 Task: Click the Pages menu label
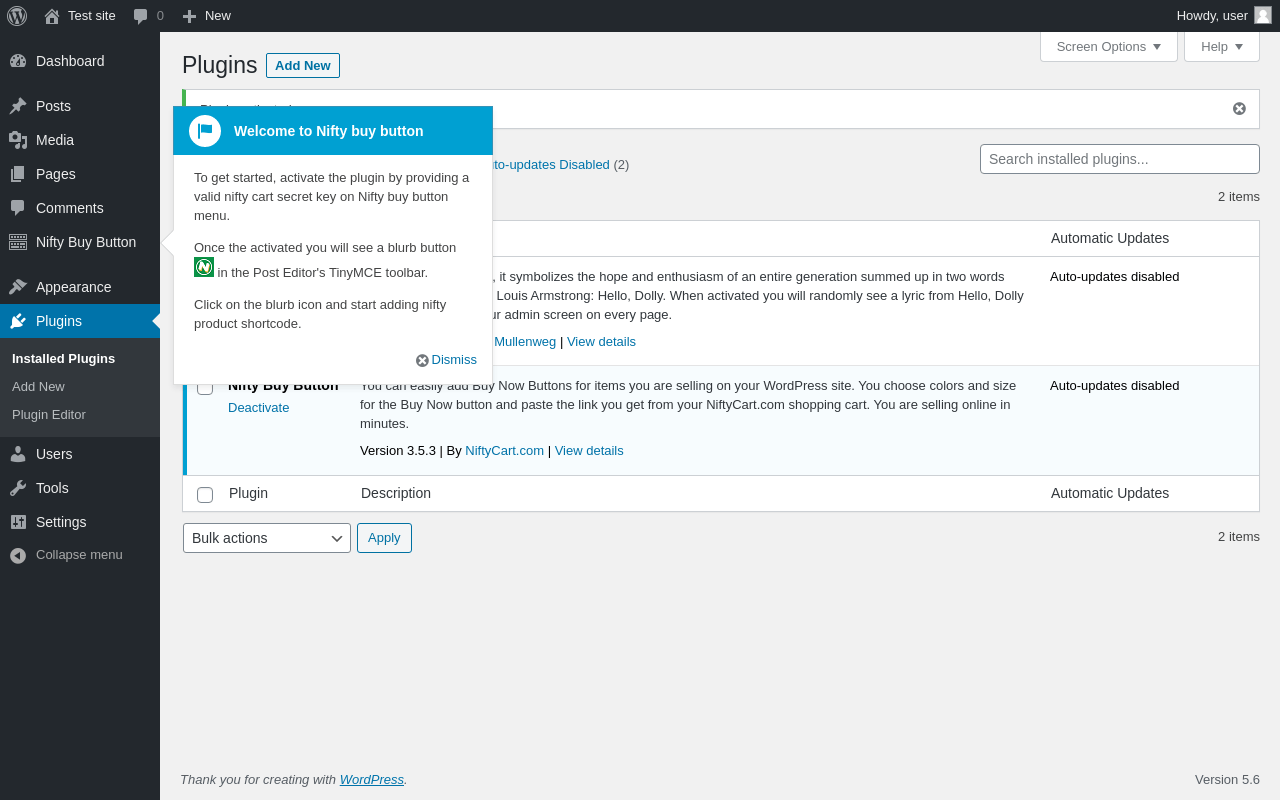pos(56,174)
